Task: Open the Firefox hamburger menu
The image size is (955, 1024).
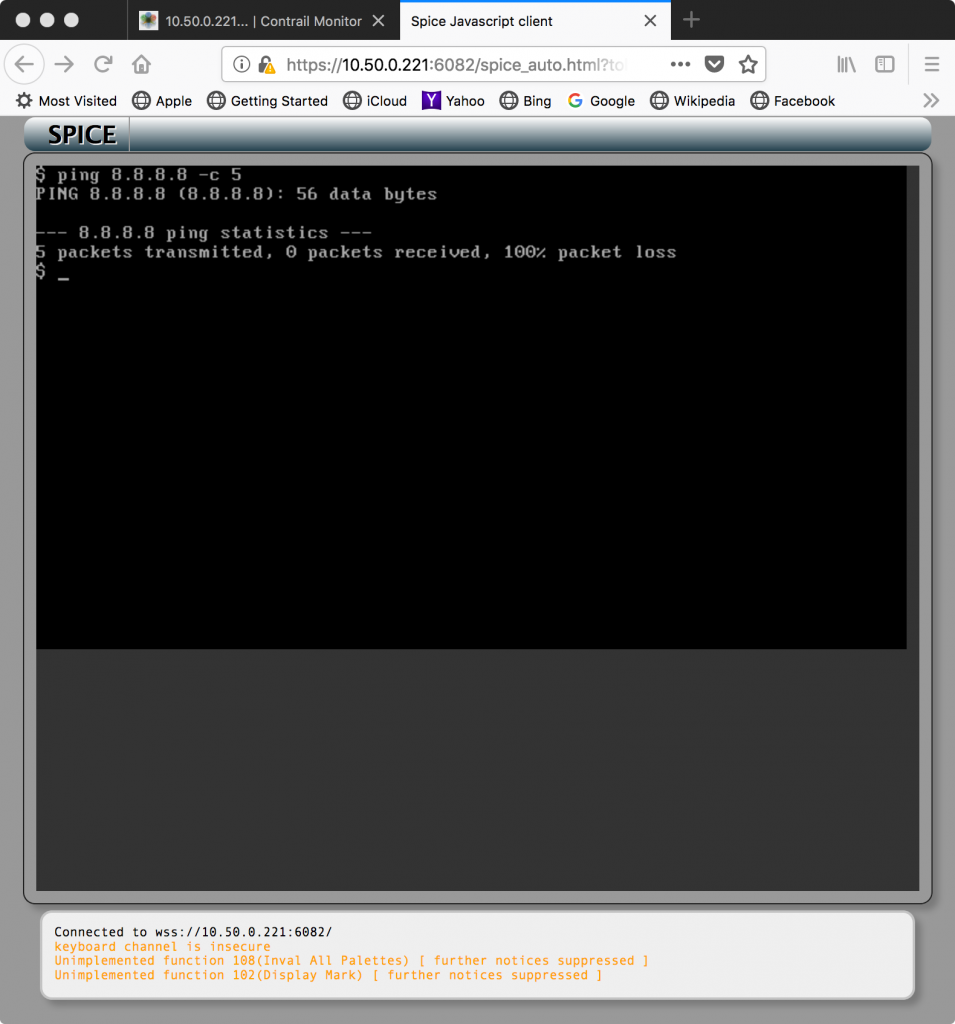Action: [x=931, y=64]
